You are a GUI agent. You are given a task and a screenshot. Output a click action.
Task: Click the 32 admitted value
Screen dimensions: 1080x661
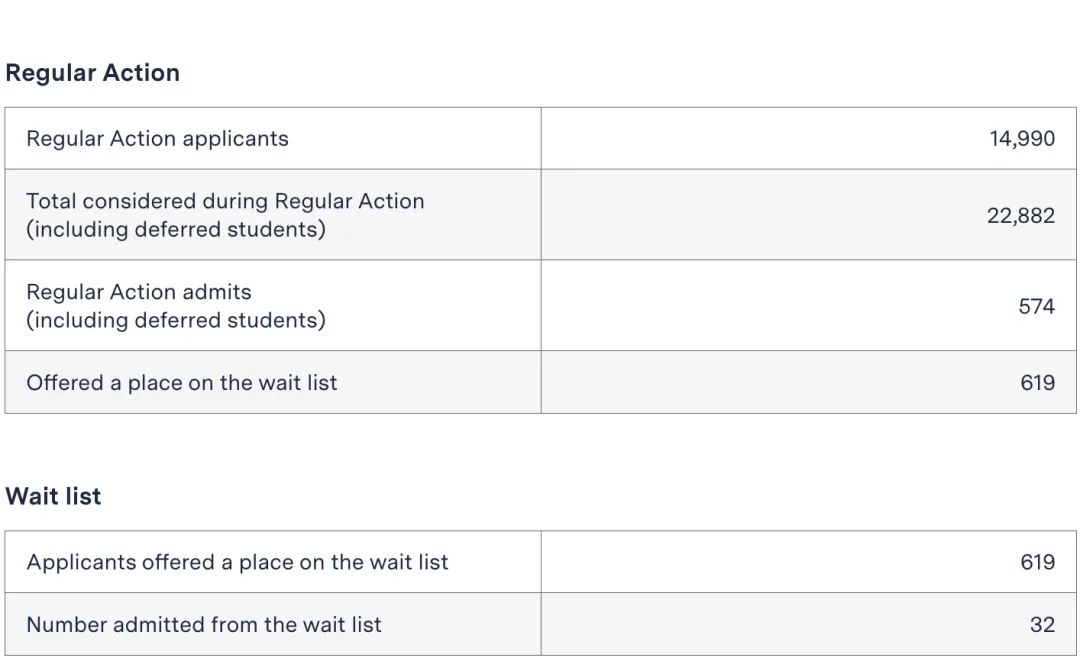click(x=1042, y=625)
